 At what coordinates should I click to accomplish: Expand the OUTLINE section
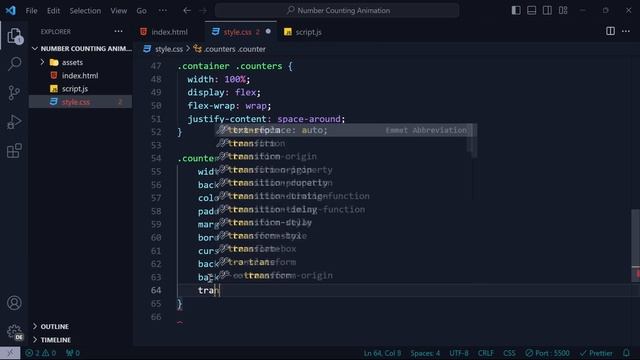(81, 327)
